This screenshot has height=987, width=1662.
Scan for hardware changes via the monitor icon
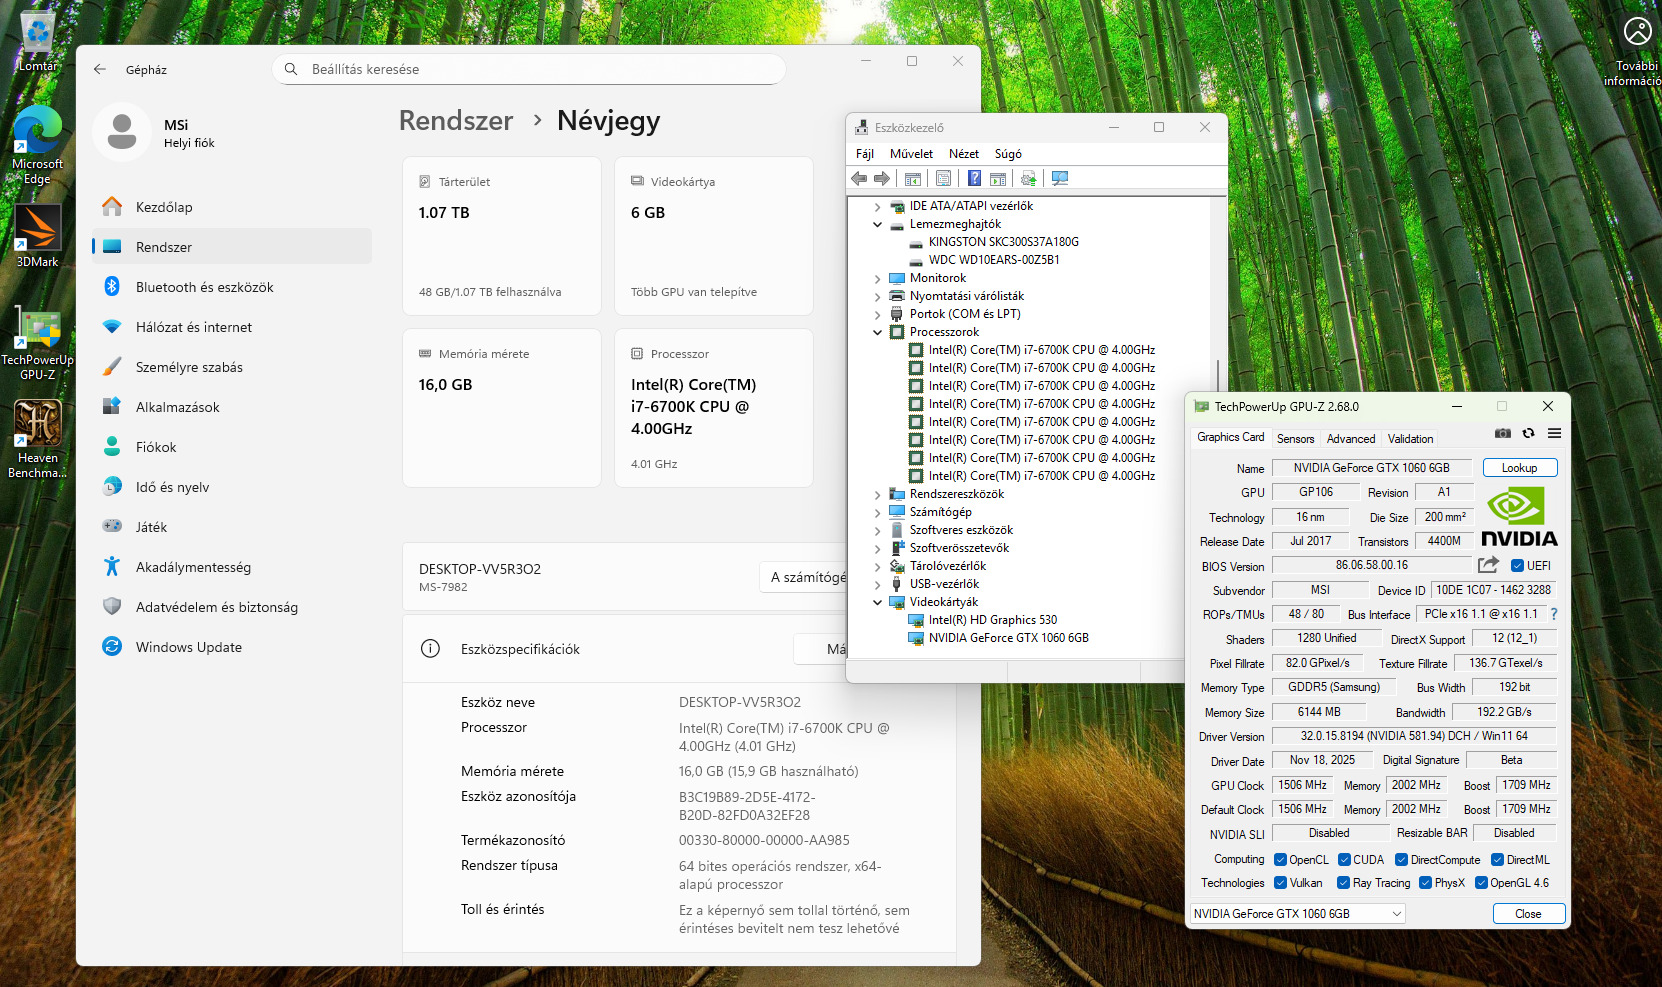click(1060, 178)
